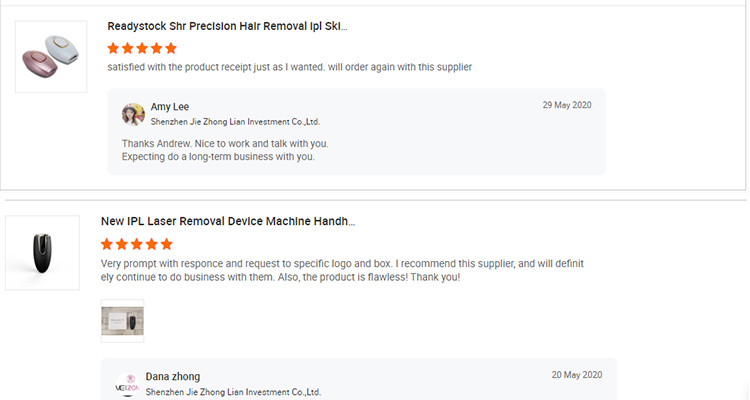Click the 20 May 2020 reply date
This screenshot has height=400, width=750.
point(576,375)
